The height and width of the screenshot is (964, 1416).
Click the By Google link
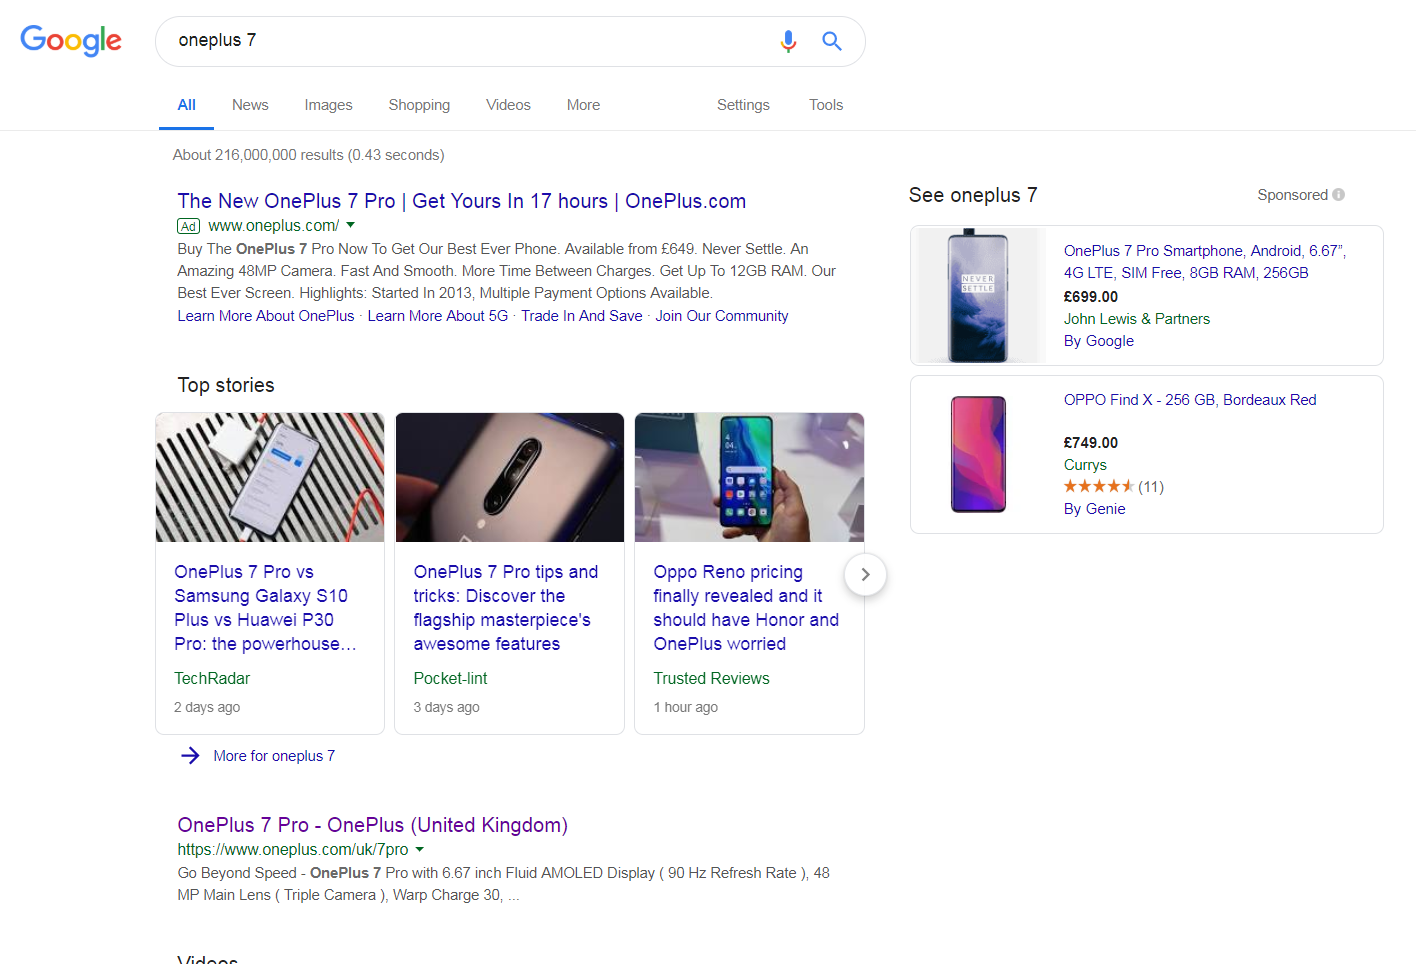point(1099,341)
